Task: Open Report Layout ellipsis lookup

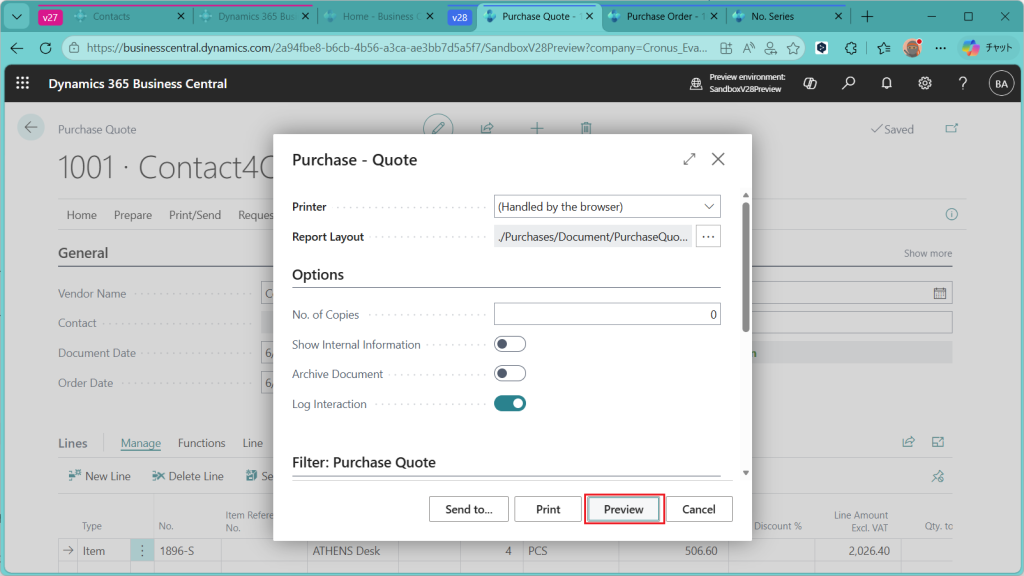Action: 708,237
